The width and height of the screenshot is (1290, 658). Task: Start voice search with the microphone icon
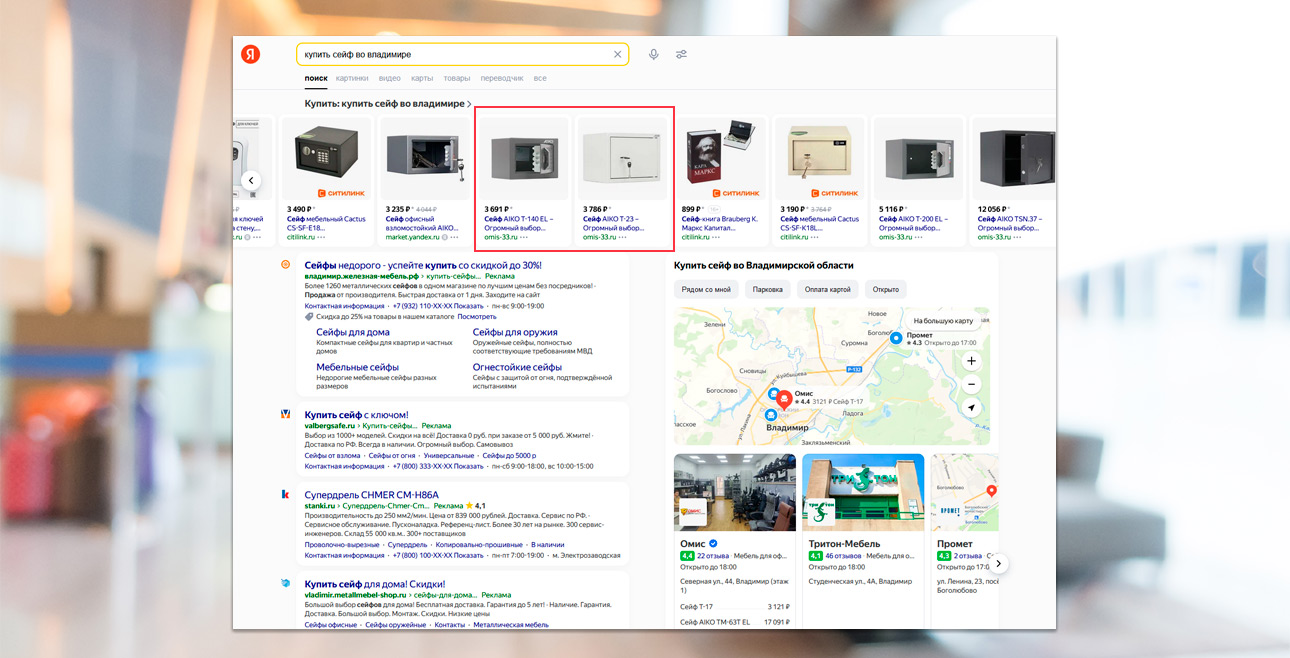pyautogui.click(x=653, y=55)
